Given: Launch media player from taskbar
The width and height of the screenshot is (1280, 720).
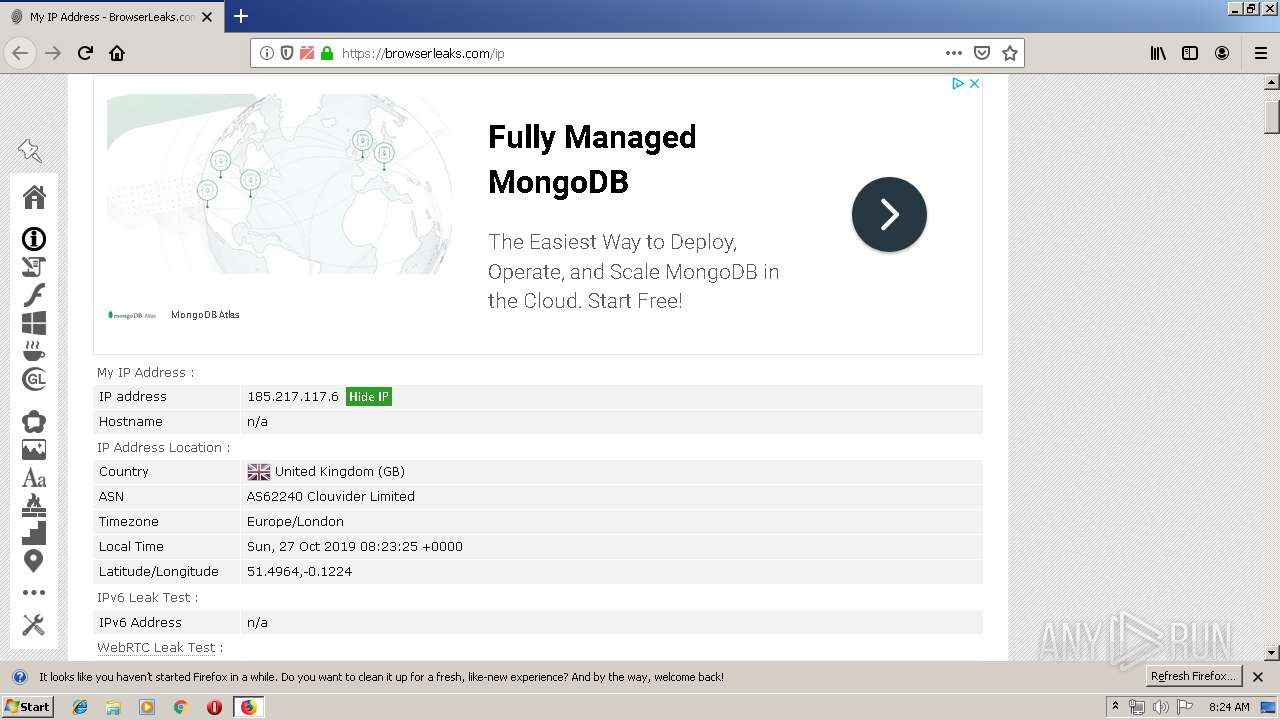Looking at the screenshot, I should tap(147, 707).
